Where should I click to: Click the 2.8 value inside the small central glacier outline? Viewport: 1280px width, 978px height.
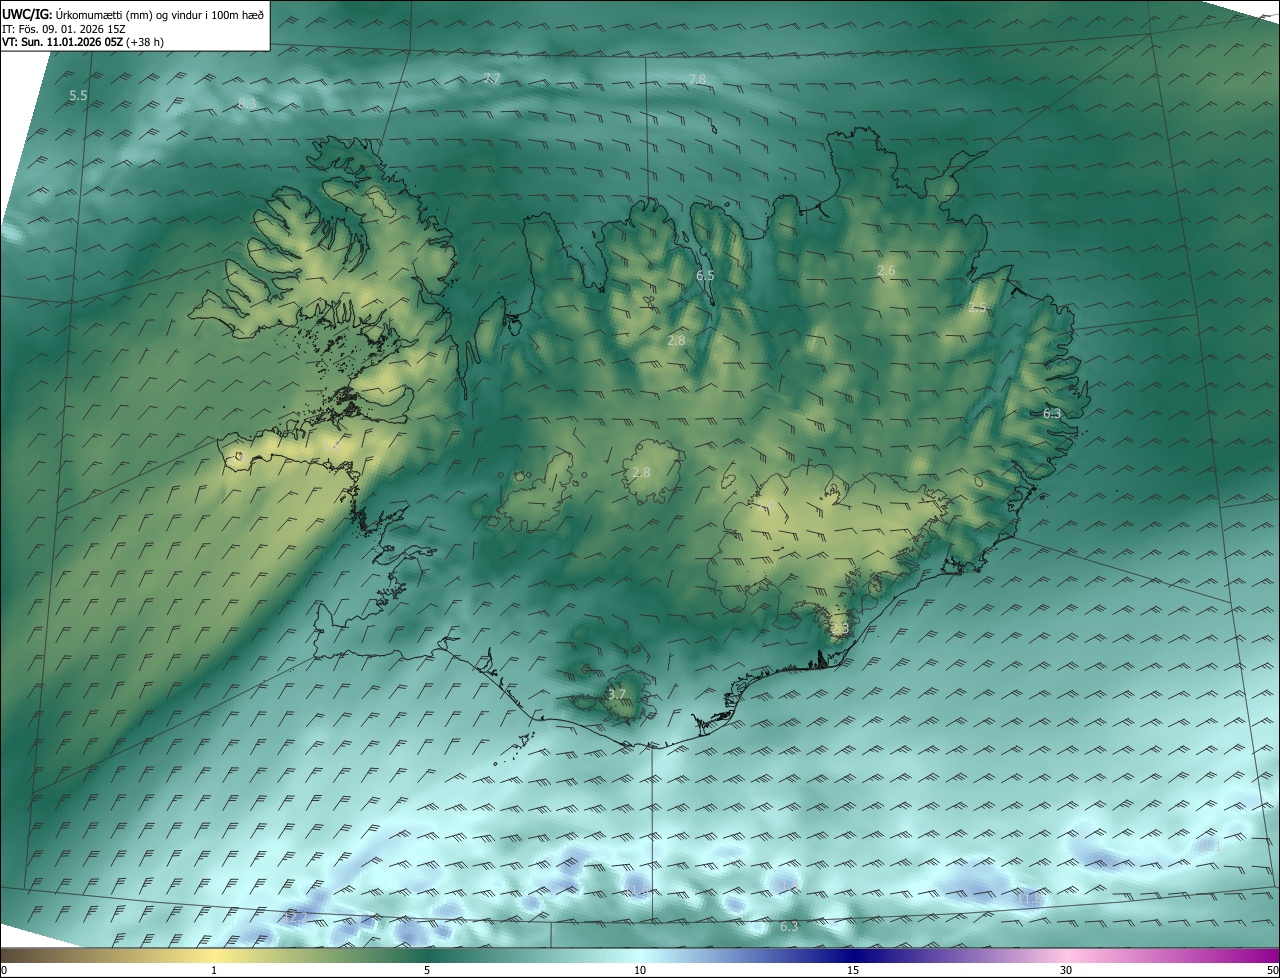tap(641, 472)
